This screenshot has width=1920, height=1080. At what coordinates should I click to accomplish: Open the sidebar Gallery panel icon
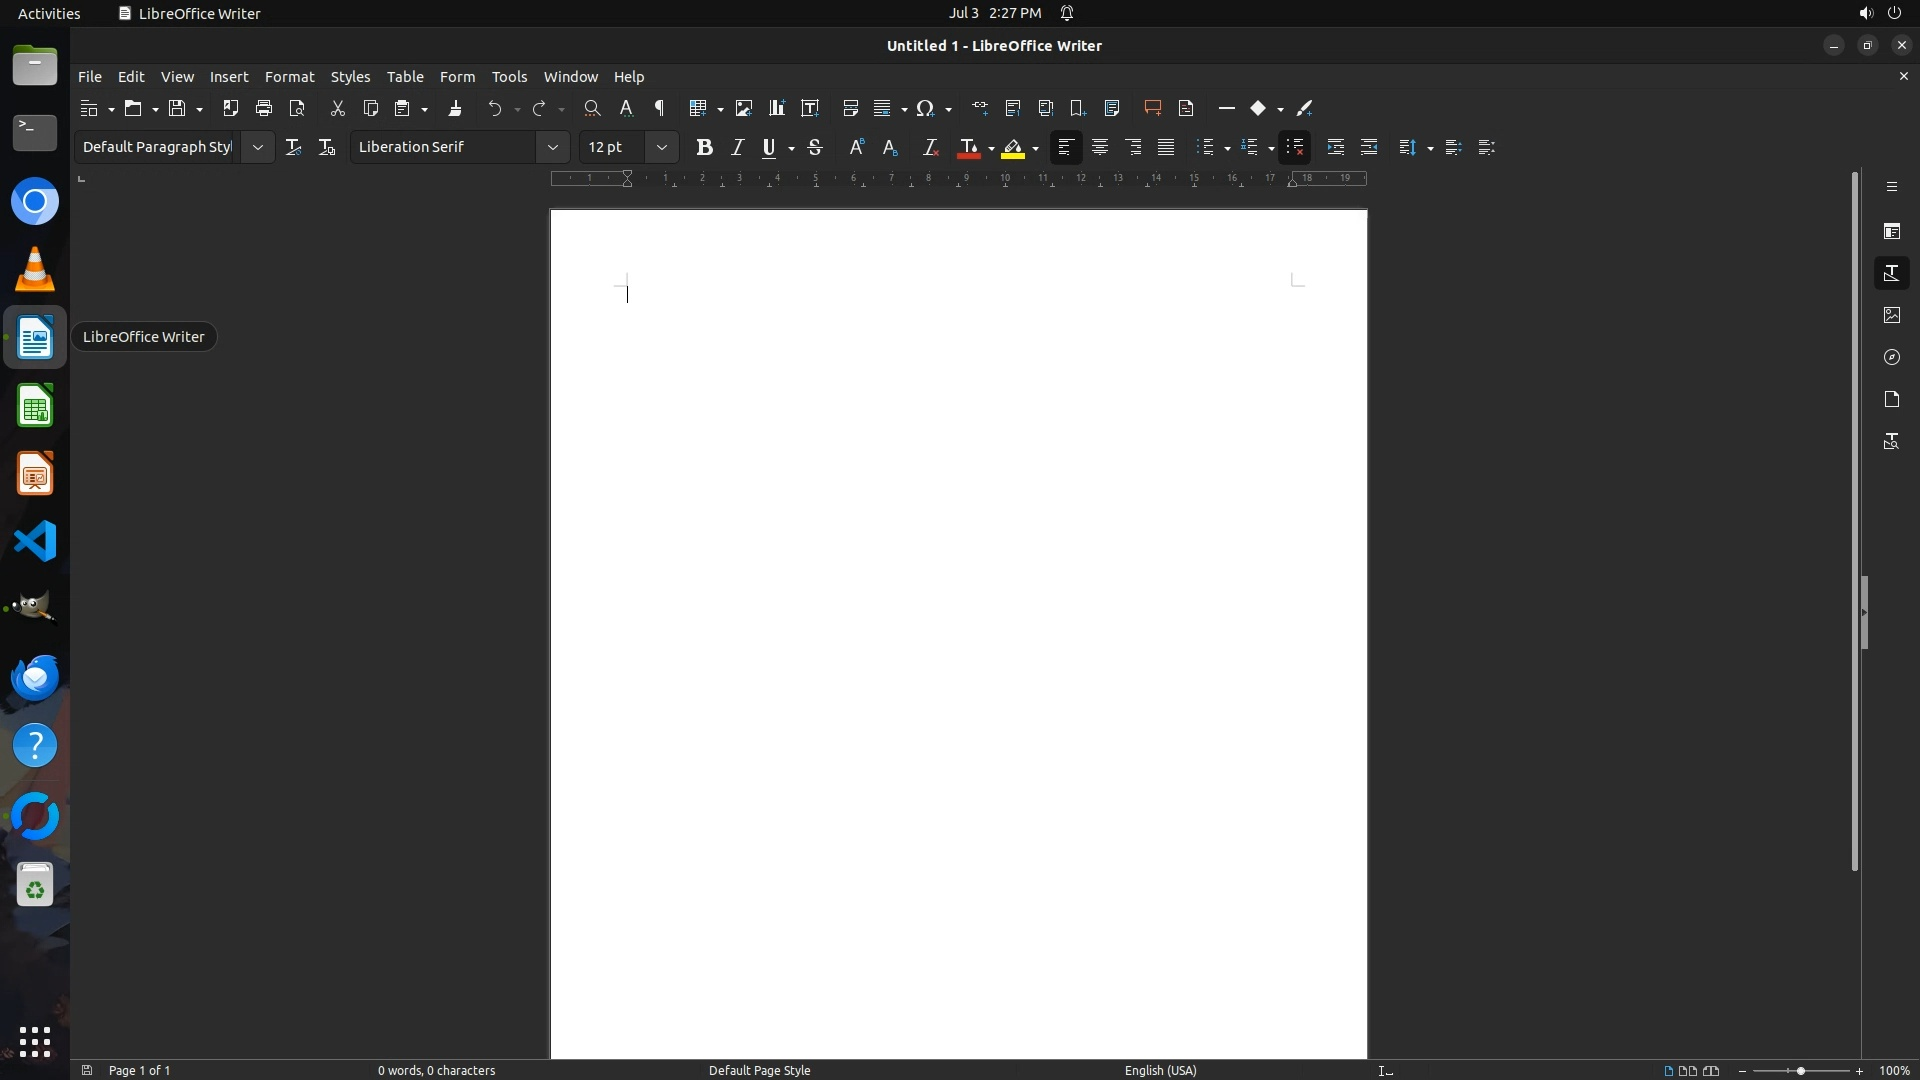point(1891,315)
